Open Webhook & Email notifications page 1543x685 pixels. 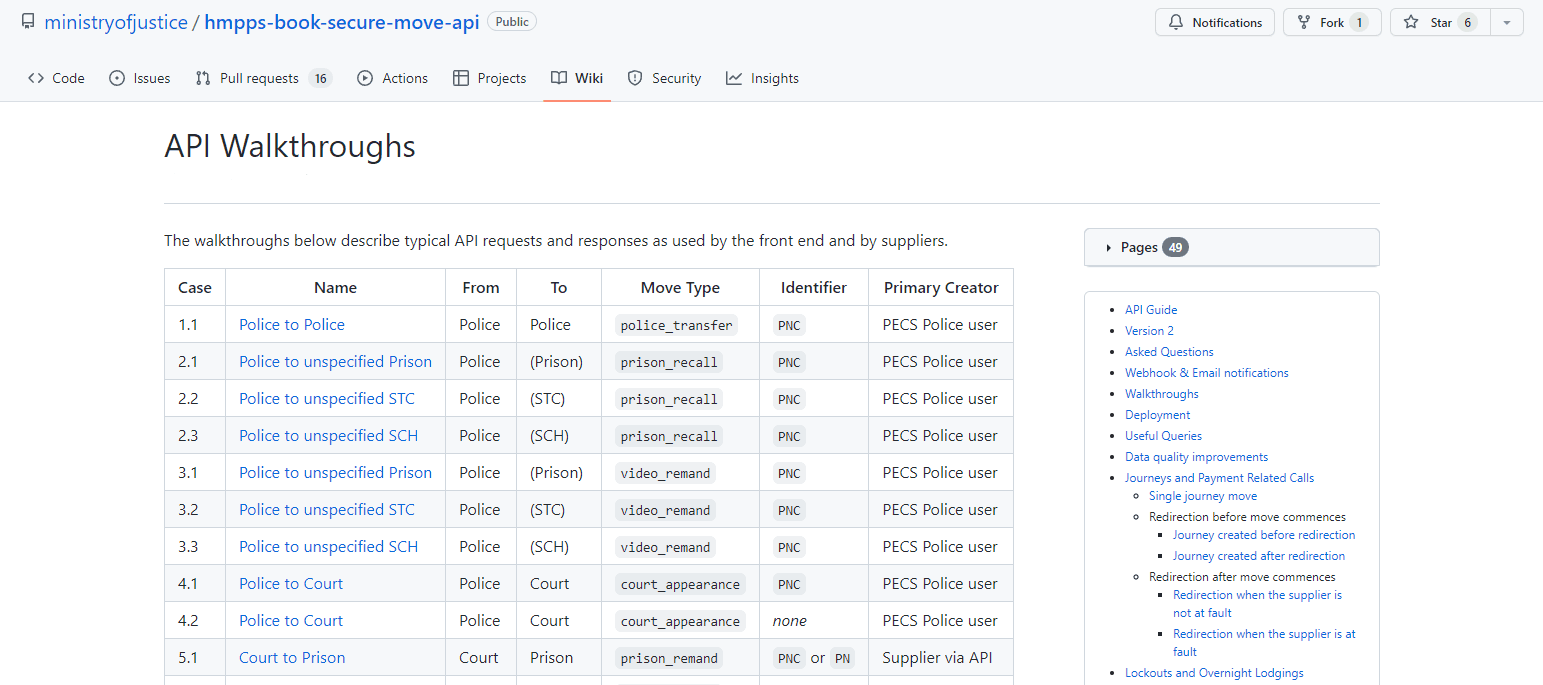(x=1206, y=373)
